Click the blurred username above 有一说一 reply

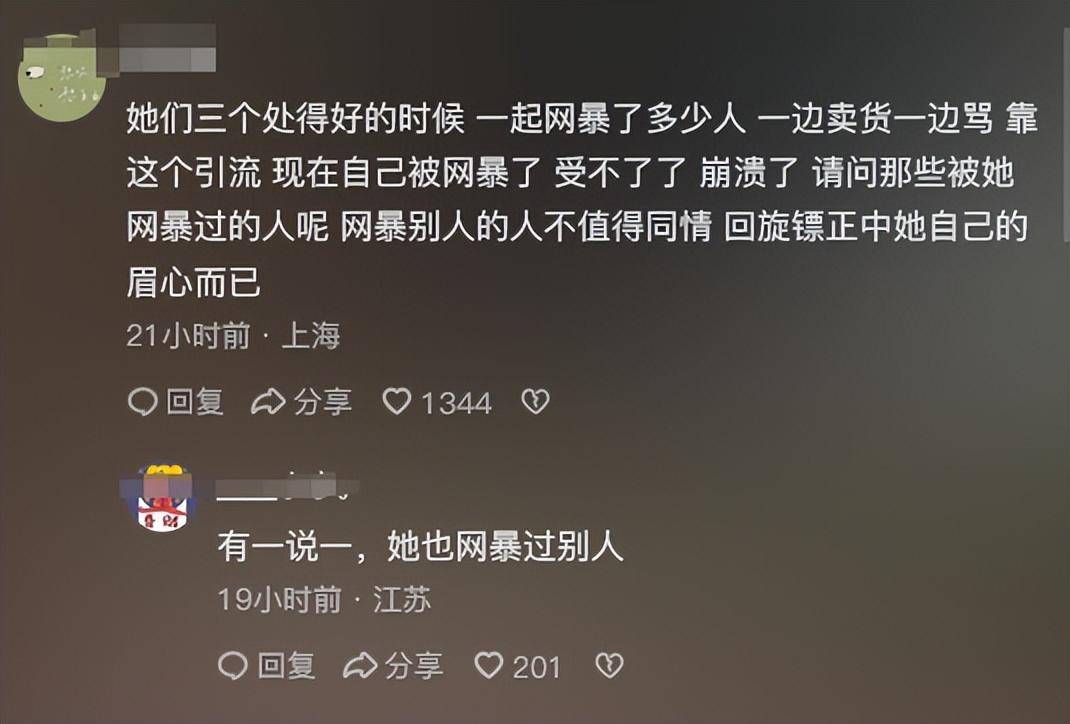tap(287, 489)
